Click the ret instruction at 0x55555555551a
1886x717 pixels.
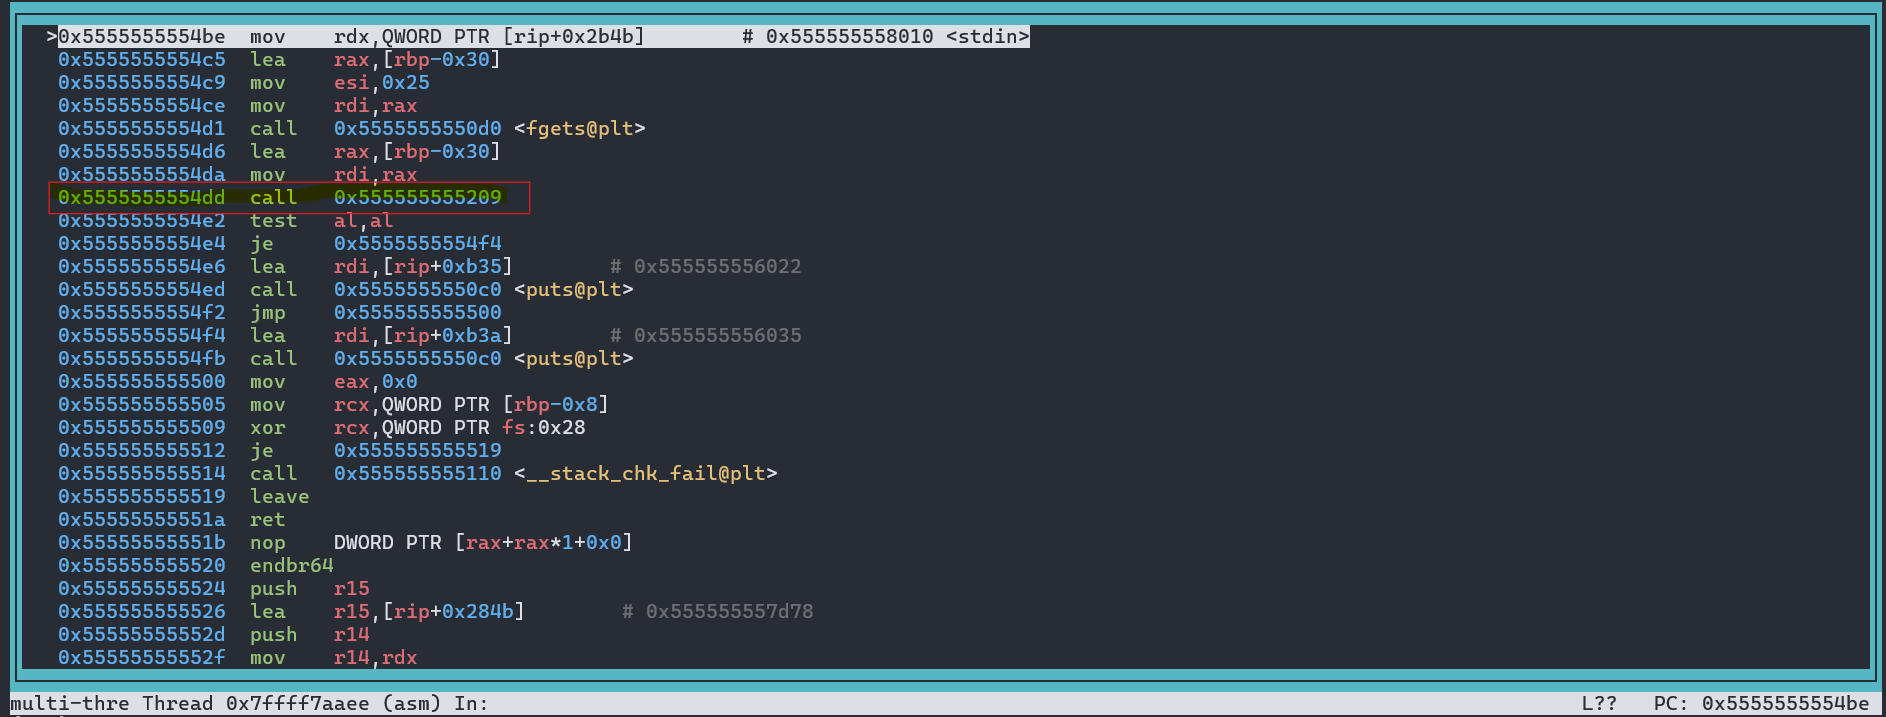[x=267, y=520]
